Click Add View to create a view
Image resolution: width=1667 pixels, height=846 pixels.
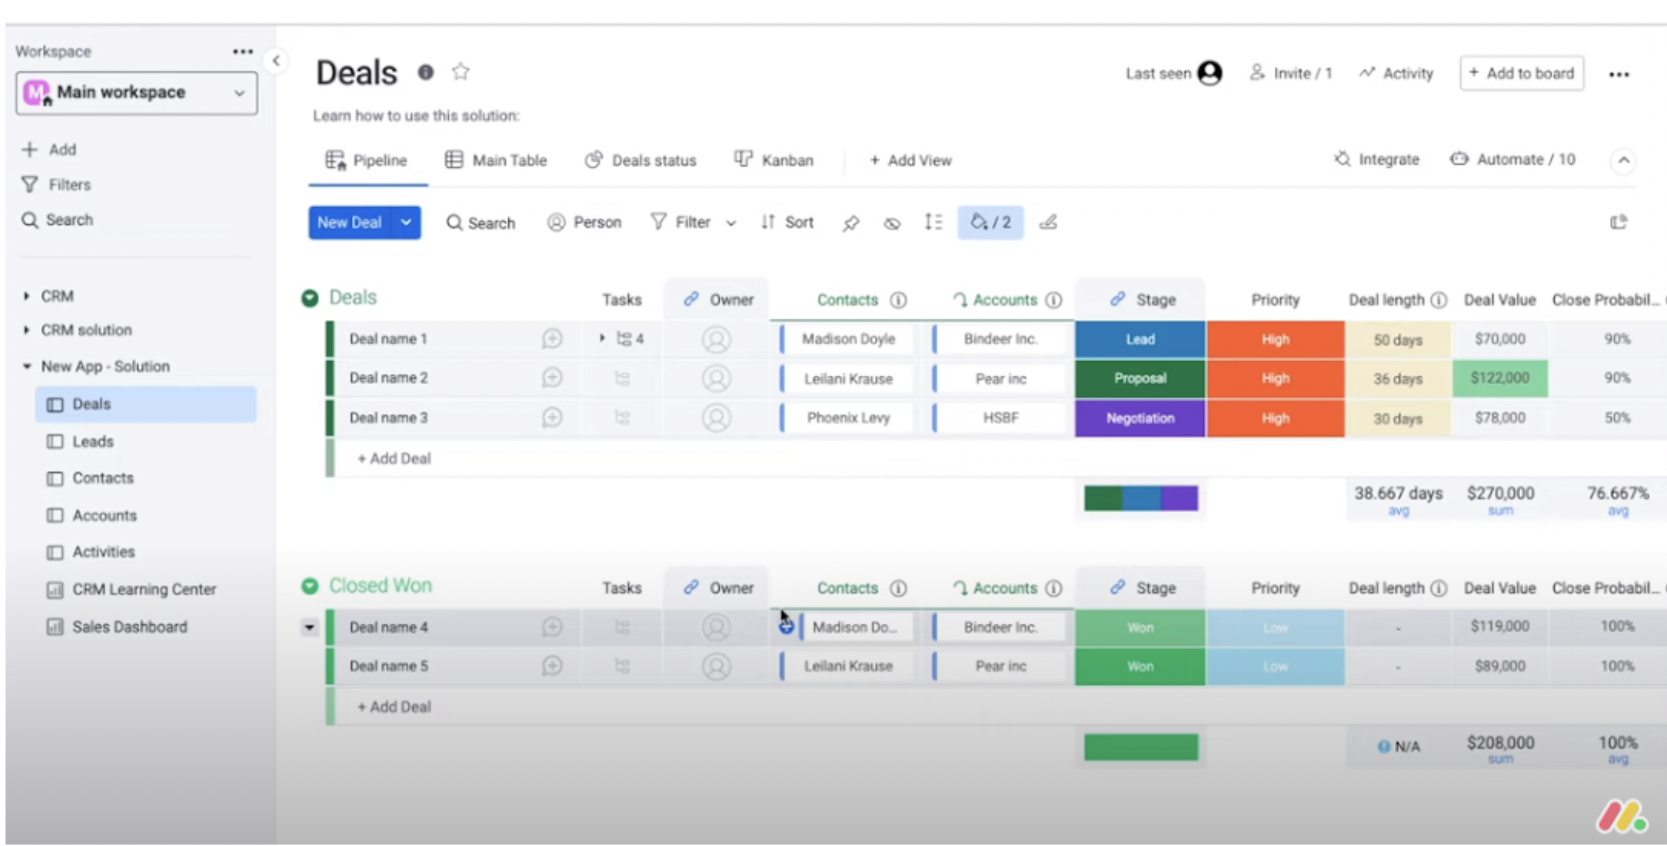[x=911, y=160]
